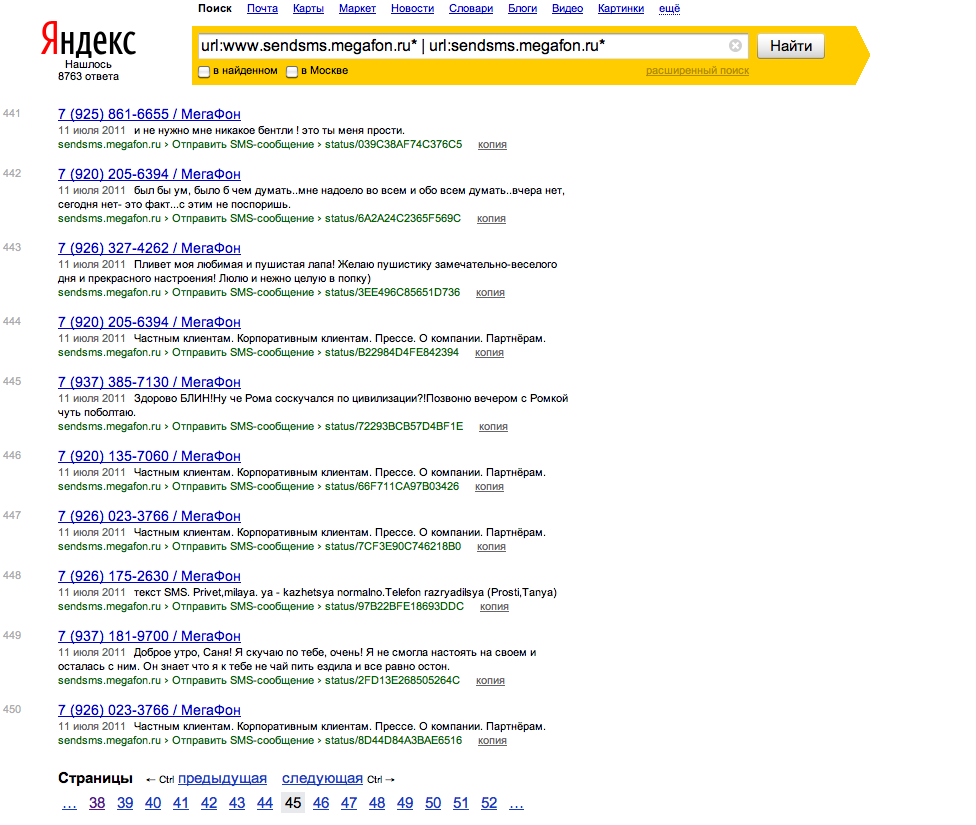Open the Почта menu link
The height and width of the screenshot is (825, 976).
pos(262,9)
